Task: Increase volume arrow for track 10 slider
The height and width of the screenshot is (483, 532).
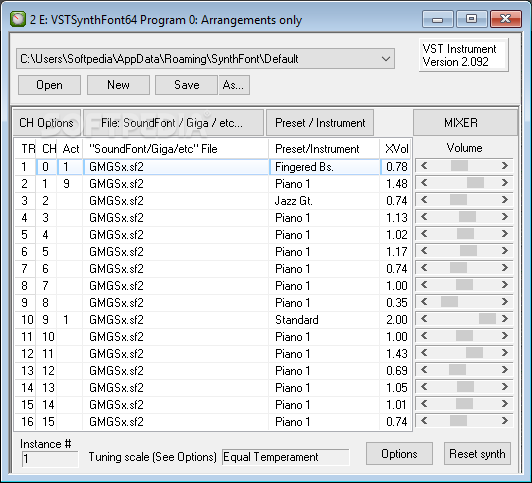Action: 505,318
